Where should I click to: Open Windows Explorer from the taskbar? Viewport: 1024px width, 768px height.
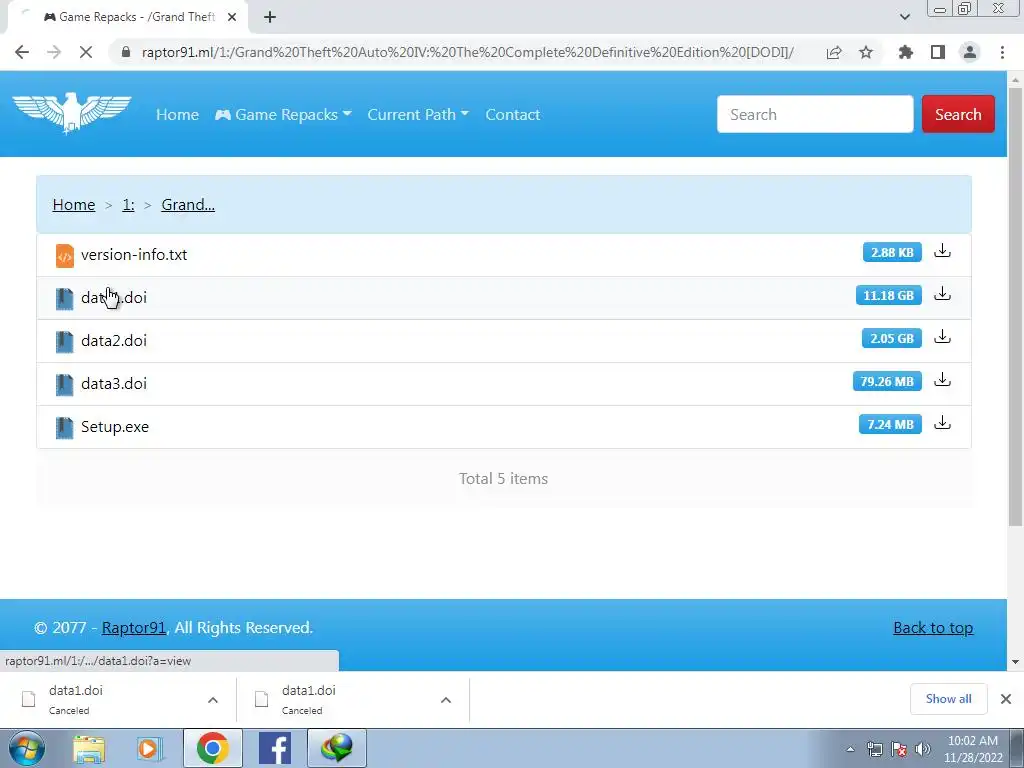coord(89,748)
